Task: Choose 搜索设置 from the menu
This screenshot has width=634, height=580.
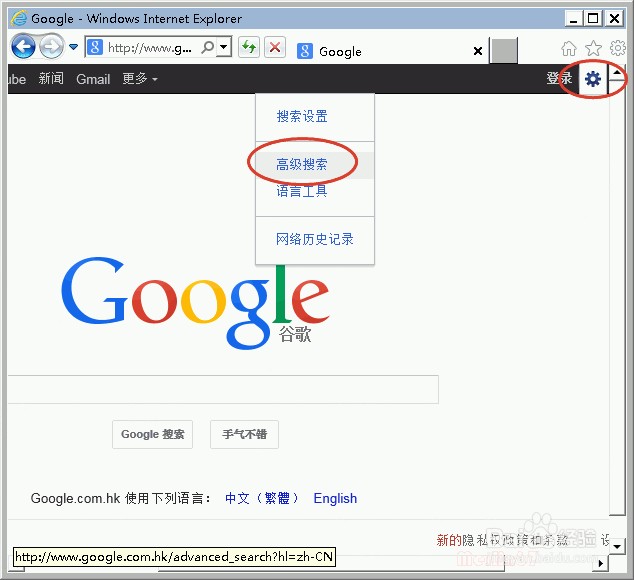Action: [x=315, y=116]
